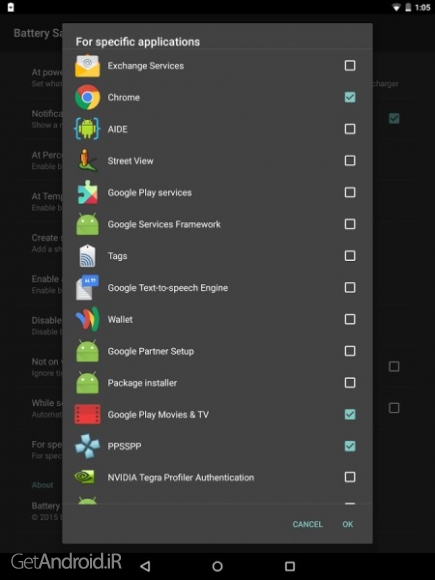Uncheck the Chrome checkbox

point(350,97)
